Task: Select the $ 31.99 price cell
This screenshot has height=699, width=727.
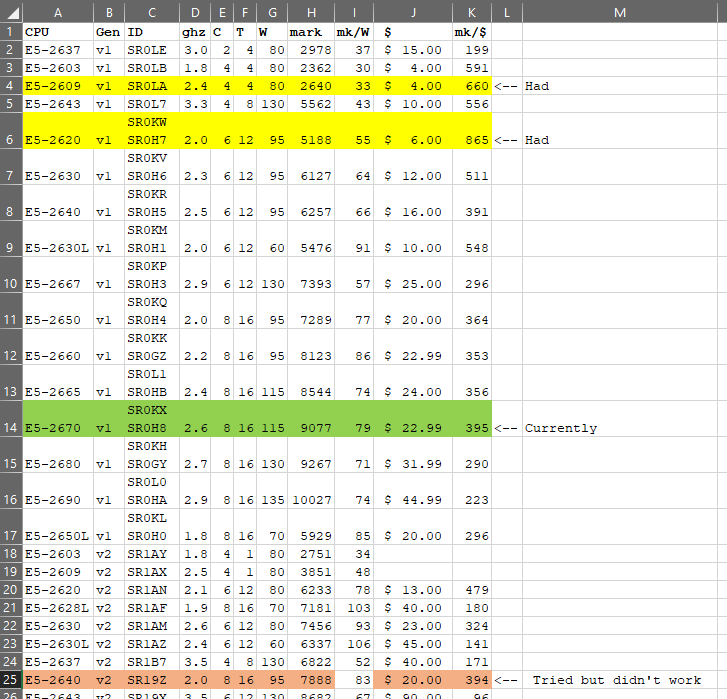Action: [x=413, y=464]
